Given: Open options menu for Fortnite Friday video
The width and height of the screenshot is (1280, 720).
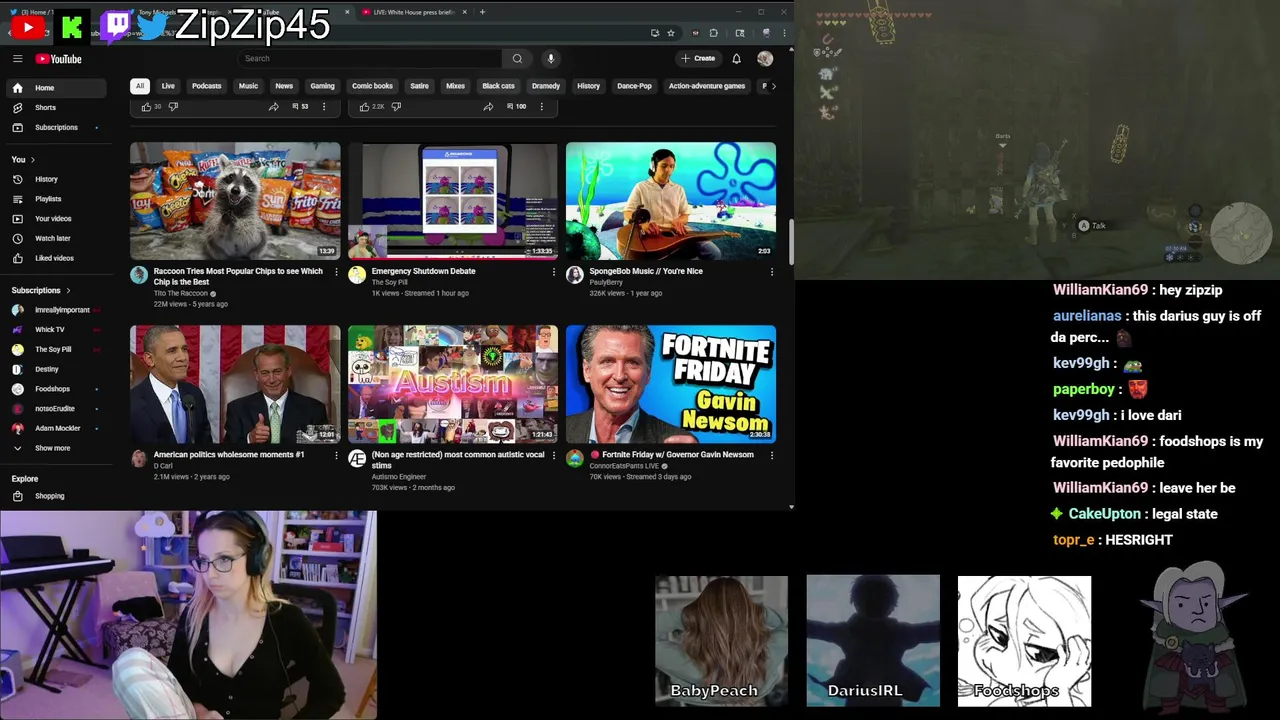Looking at the screenshot, I should [x=772, y=455].
